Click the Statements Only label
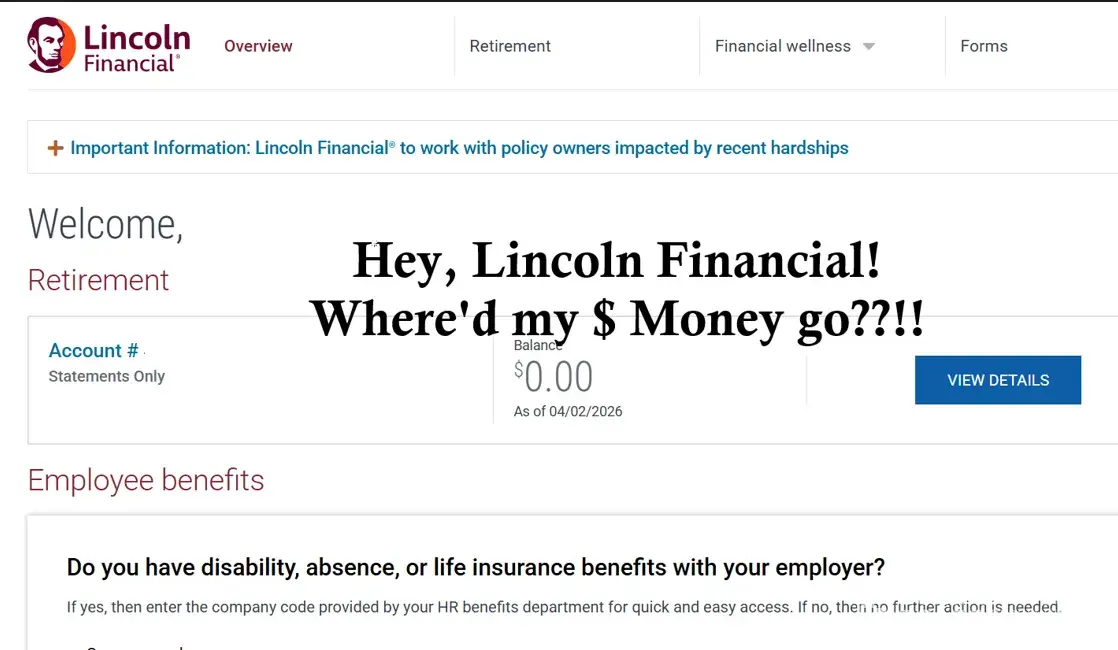Screen dimensions: 1118x650 click(107, 377)
